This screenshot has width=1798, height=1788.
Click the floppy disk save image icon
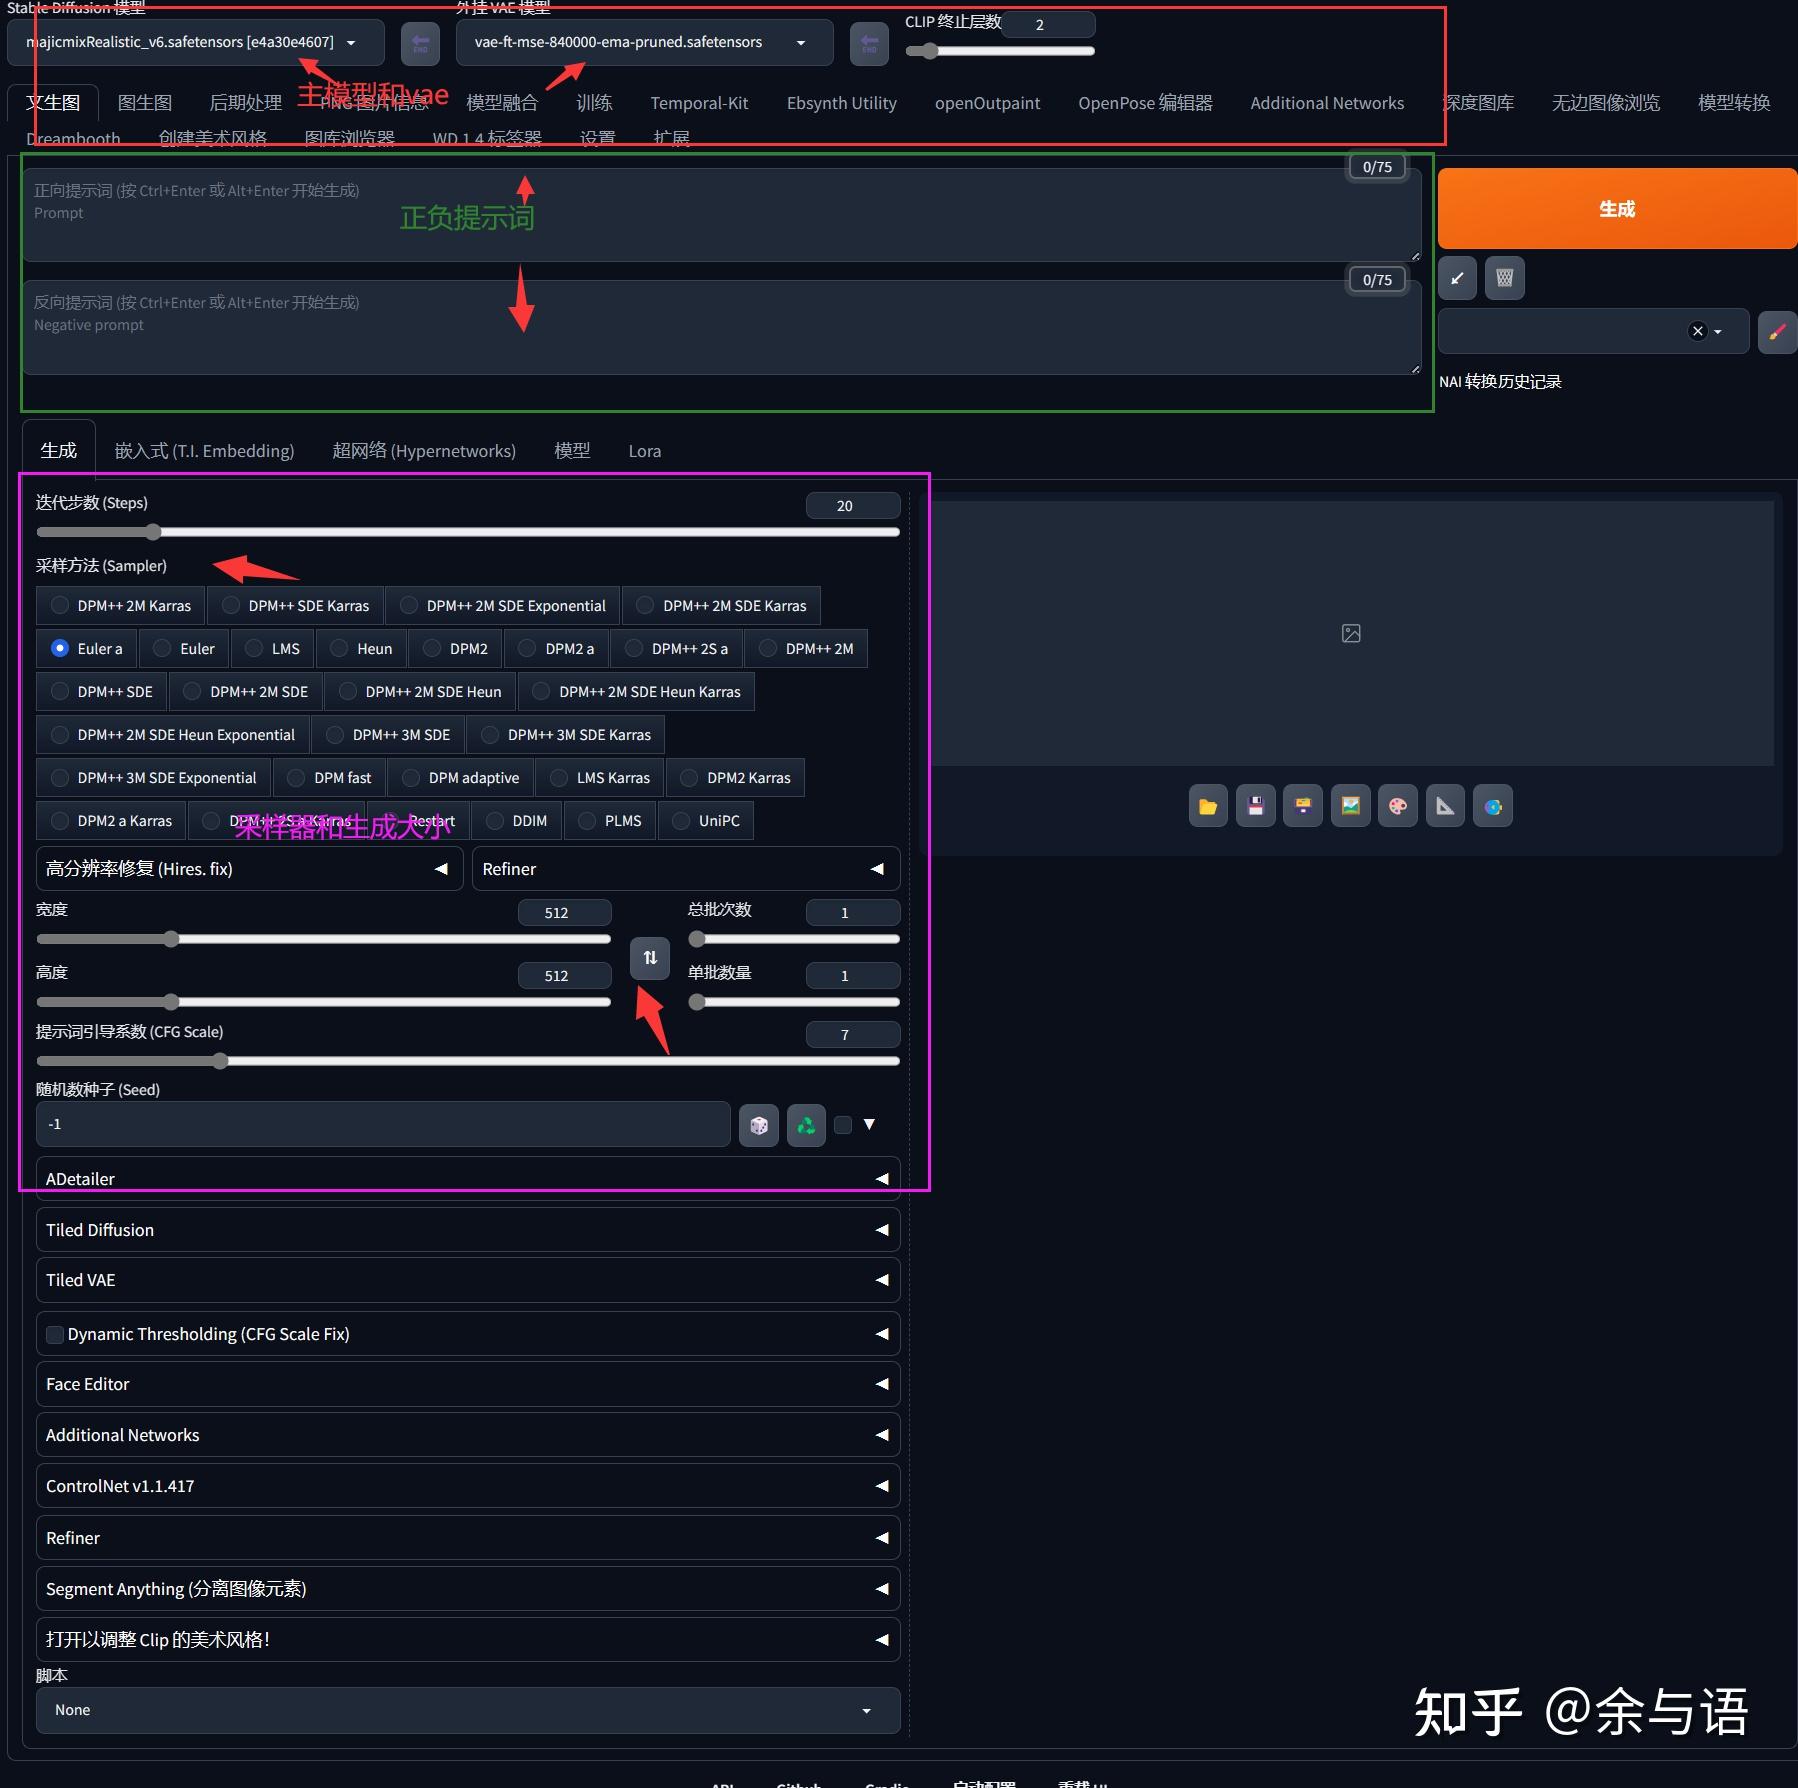point(1255,806)
